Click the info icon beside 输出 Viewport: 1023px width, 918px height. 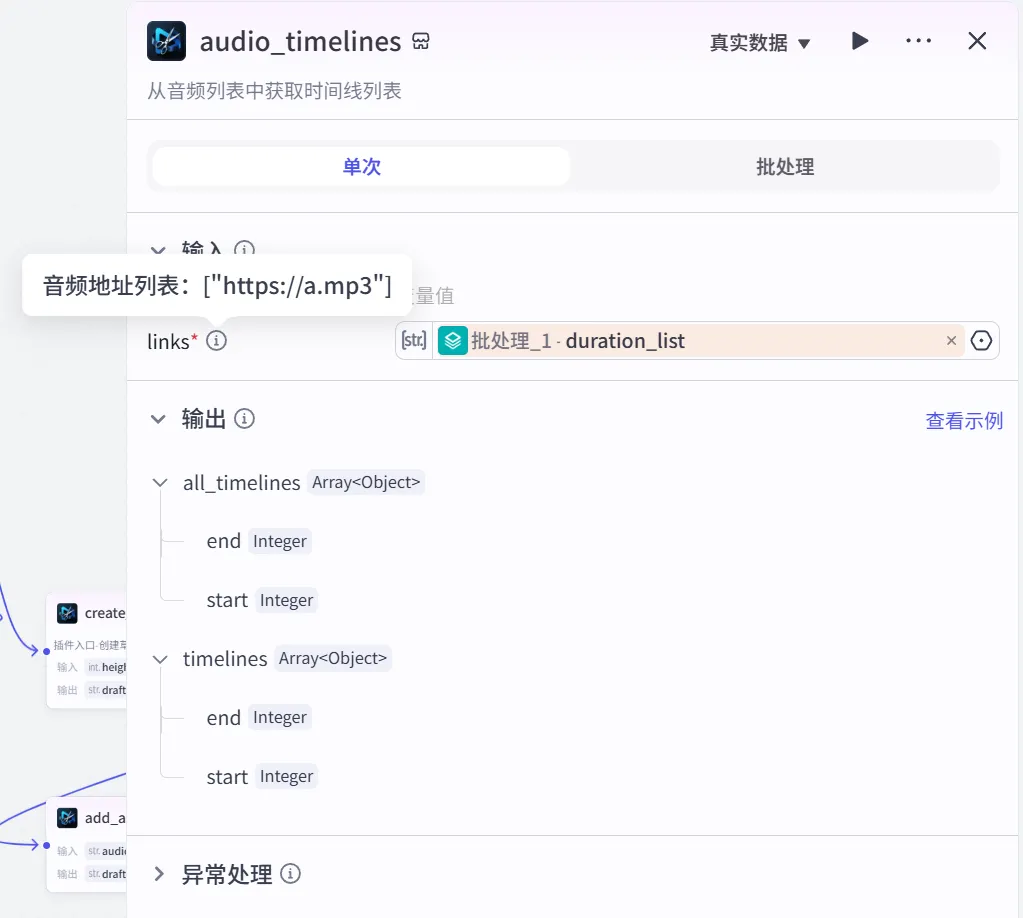tap(245, 419)
